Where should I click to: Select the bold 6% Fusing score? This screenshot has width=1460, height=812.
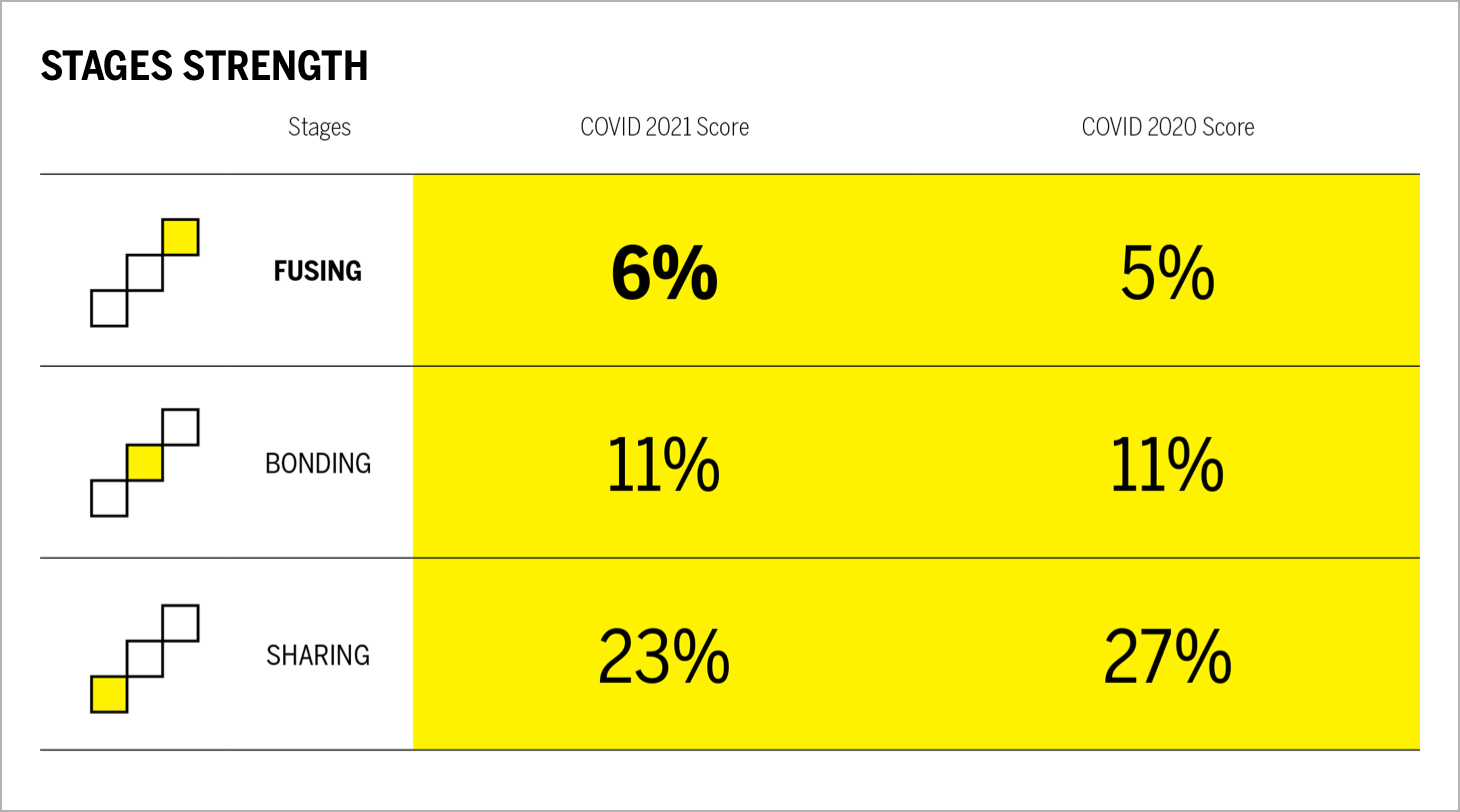pyautogui.click(x=664, y=275)
